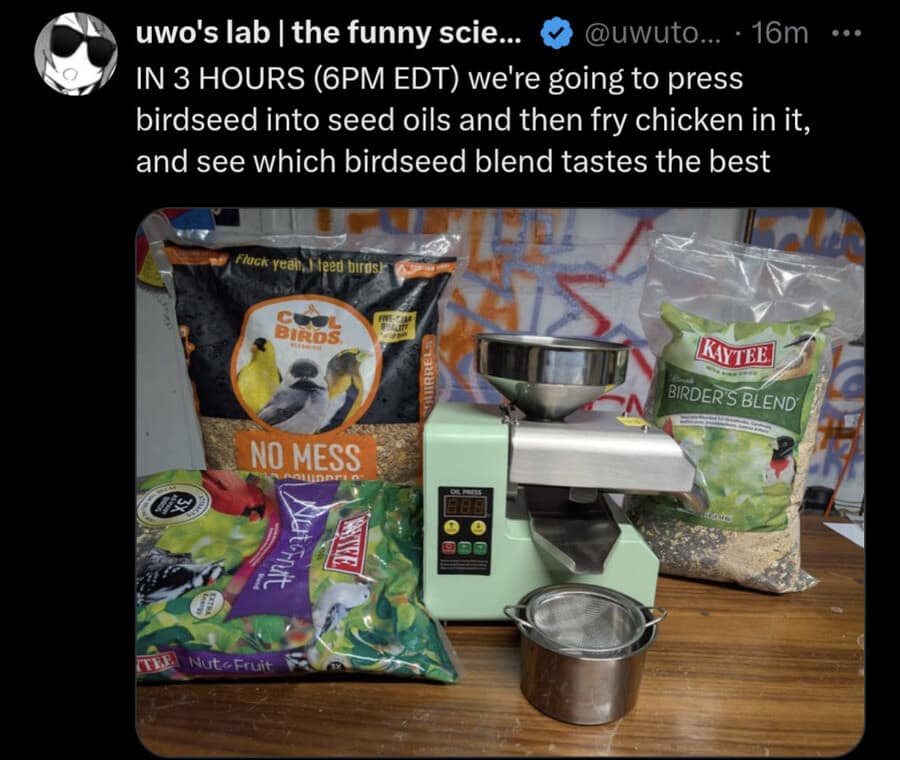Open the uwo's lab display name link

(329, 34)
